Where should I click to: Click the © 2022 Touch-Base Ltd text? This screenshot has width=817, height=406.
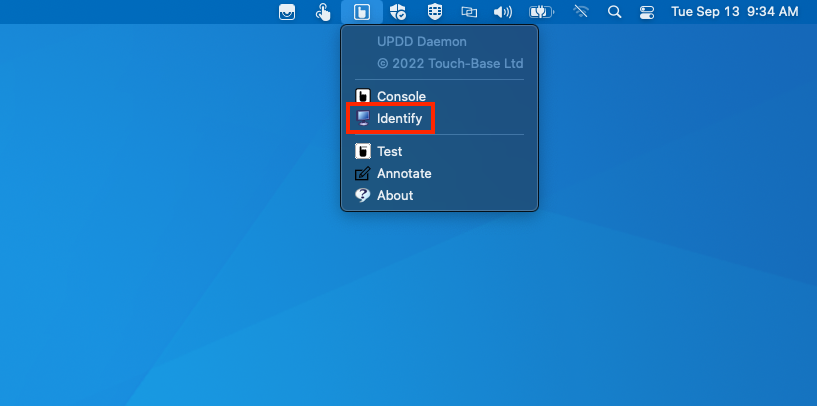450,64
